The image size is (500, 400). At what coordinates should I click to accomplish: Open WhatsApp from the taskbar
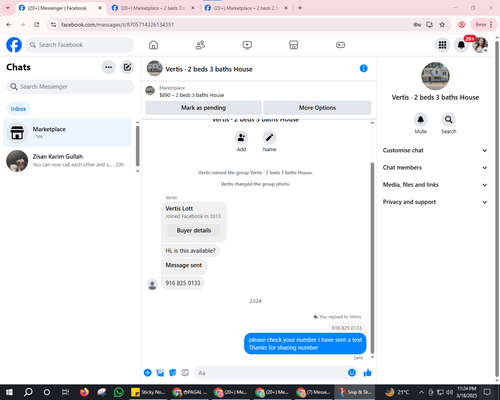point(118,392)
